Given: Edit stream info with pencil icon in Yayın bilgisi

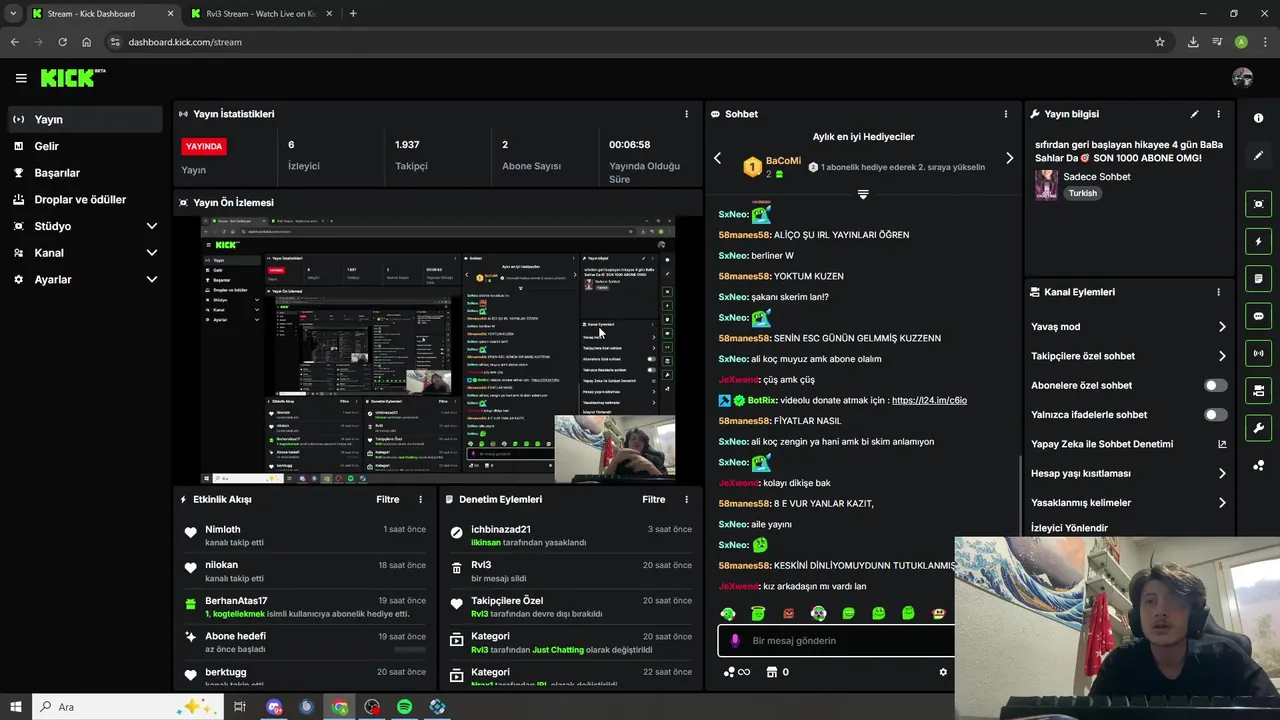Looking at the screenshot, I should tap(1194, 114).
